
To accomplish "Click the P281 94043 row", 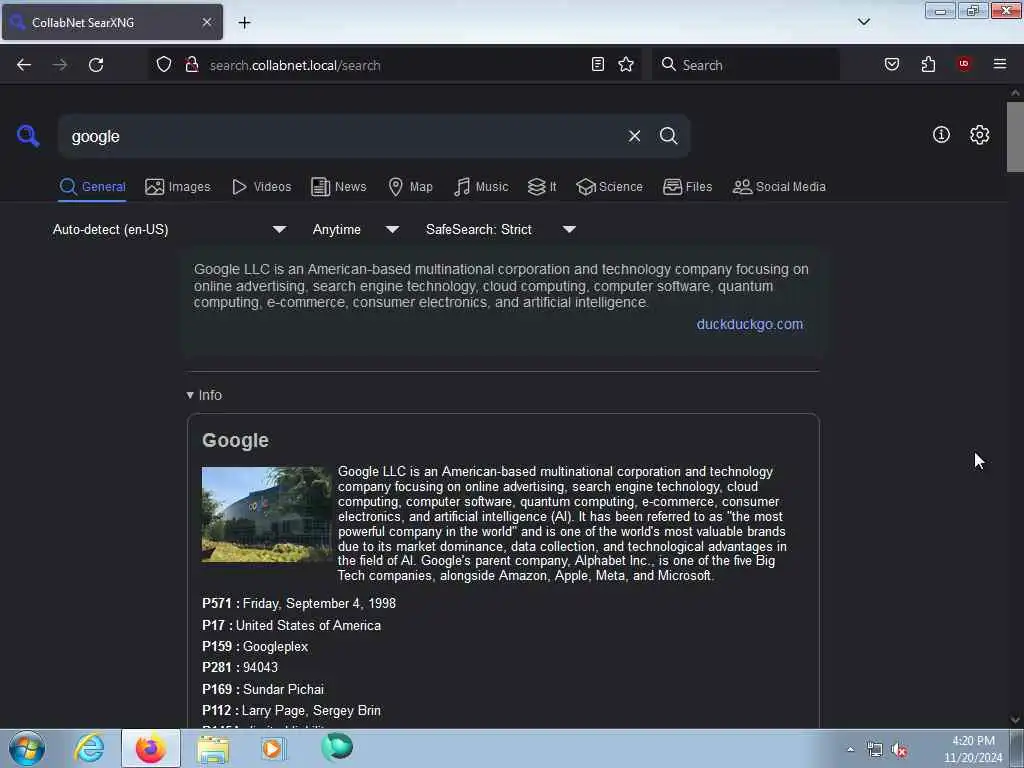I will tap(240, 667).
